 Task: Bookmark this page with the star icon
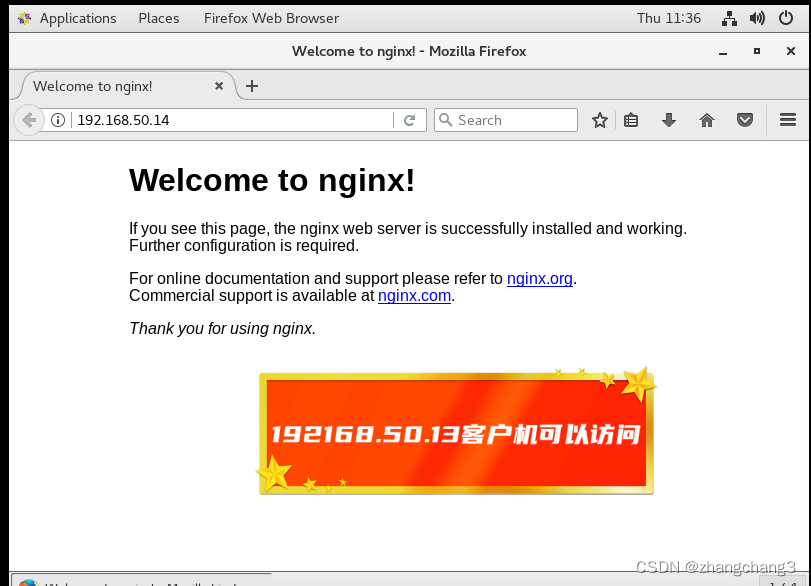click(x=599, y=120)
